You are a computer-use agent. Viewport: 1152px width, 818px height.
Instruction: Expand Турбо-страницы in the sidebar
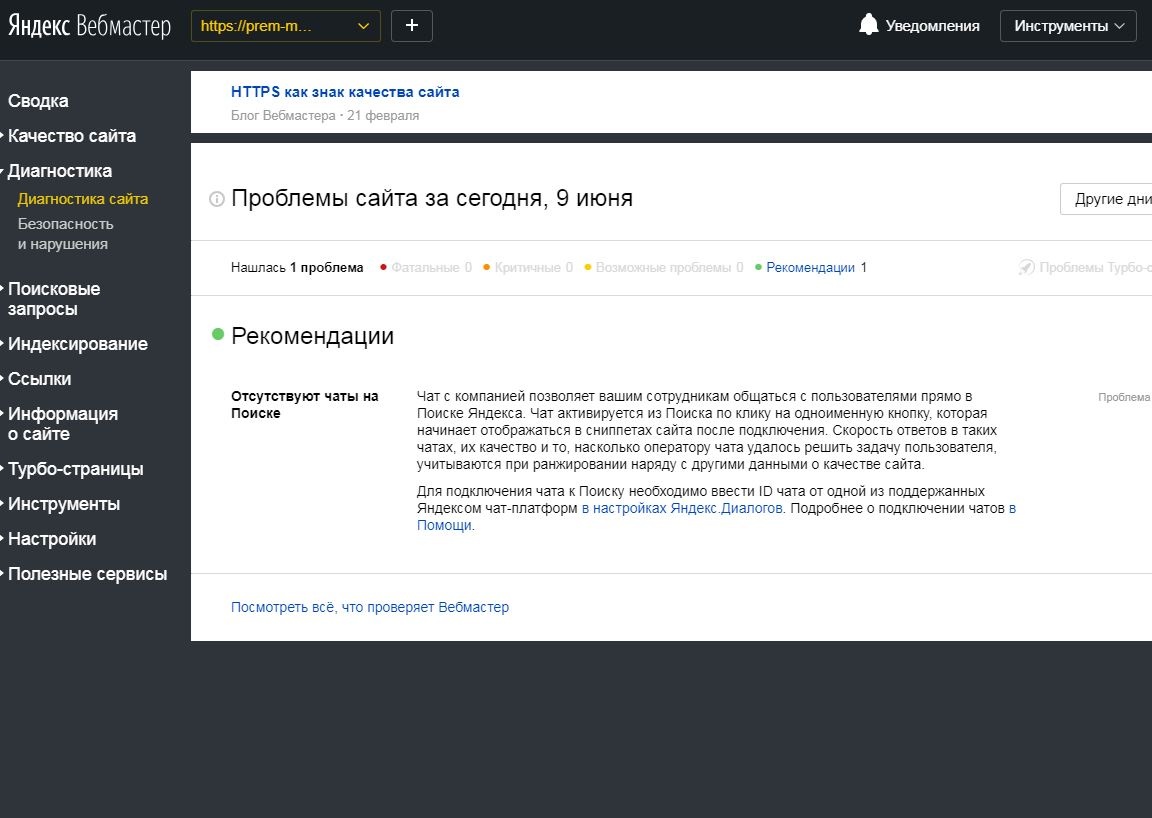(75, 469)
